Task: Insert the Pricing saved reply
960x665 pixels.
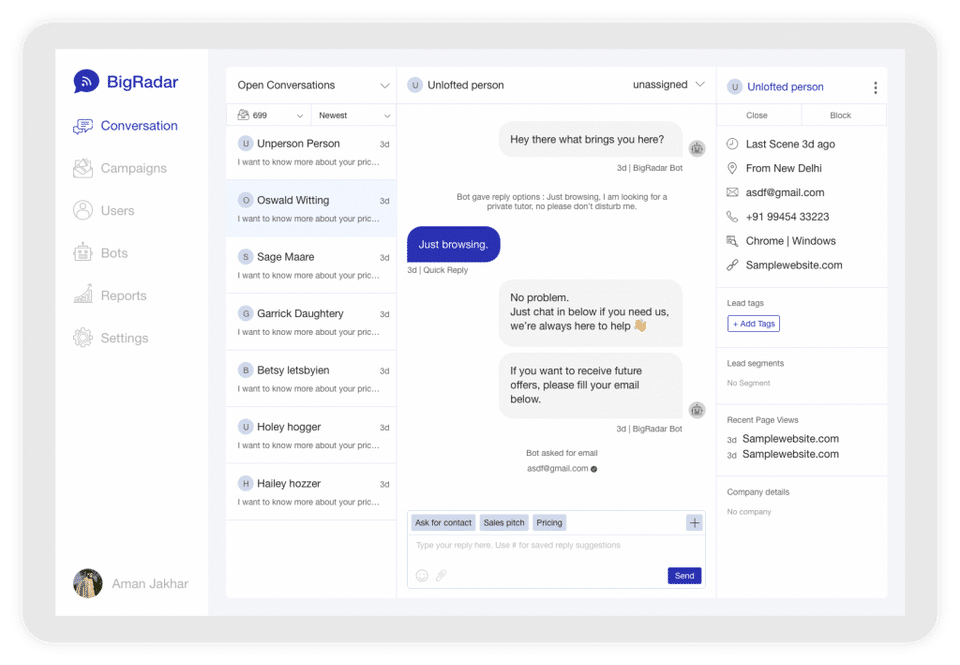Action: 549,522
